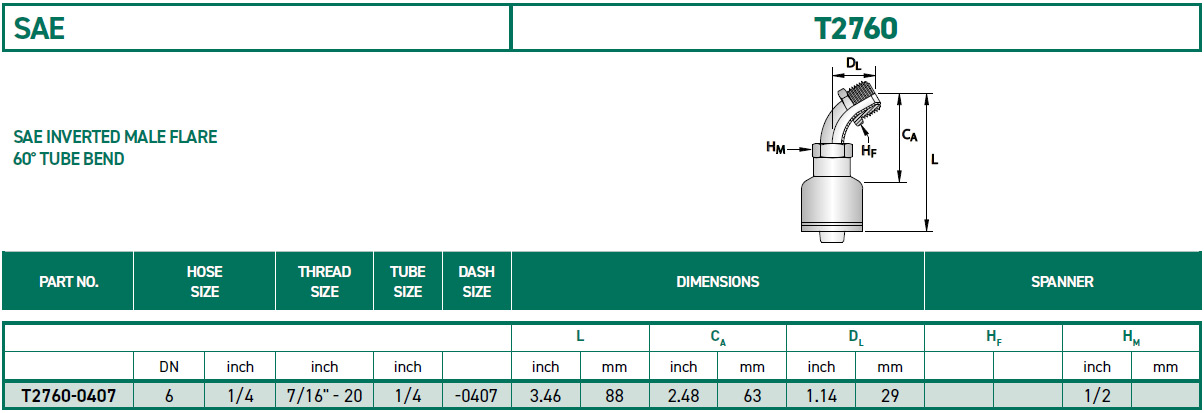The image size is (1204, 413).
Task: Click the CA sub-header in the table
Action: pyautogui.click(x=718, y=338)
